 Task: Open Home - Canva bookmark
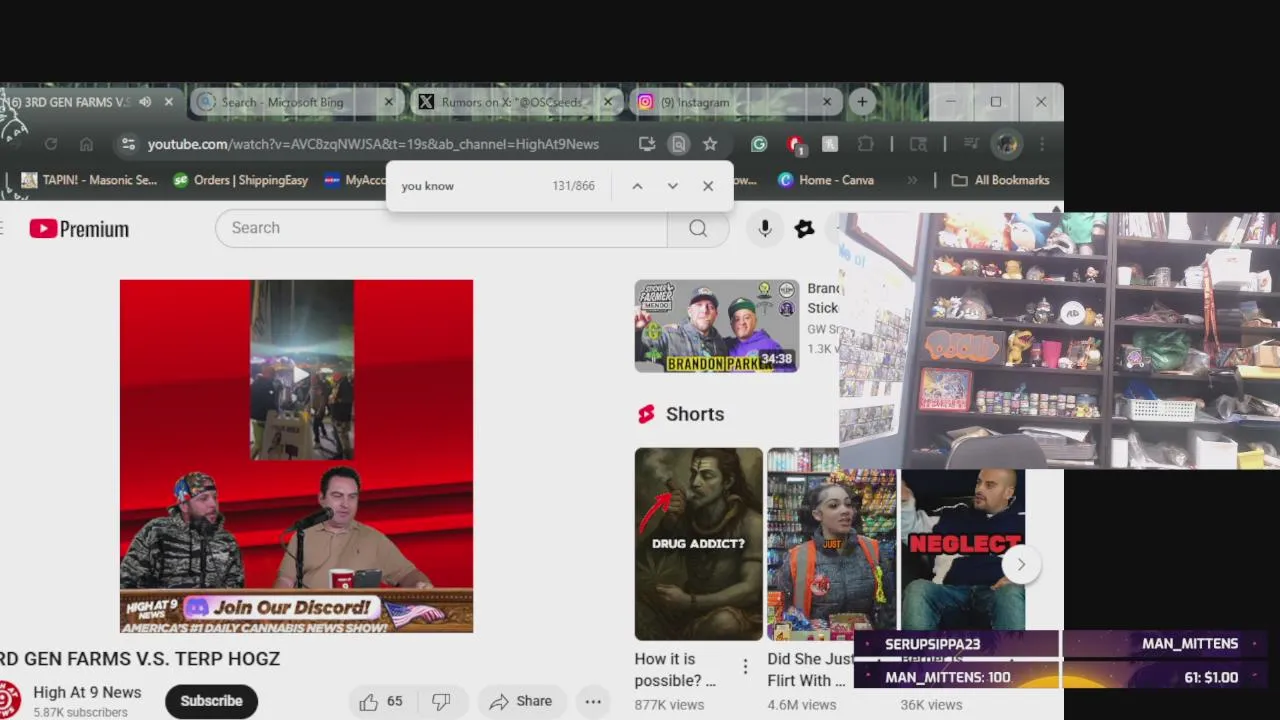(826, 180)
